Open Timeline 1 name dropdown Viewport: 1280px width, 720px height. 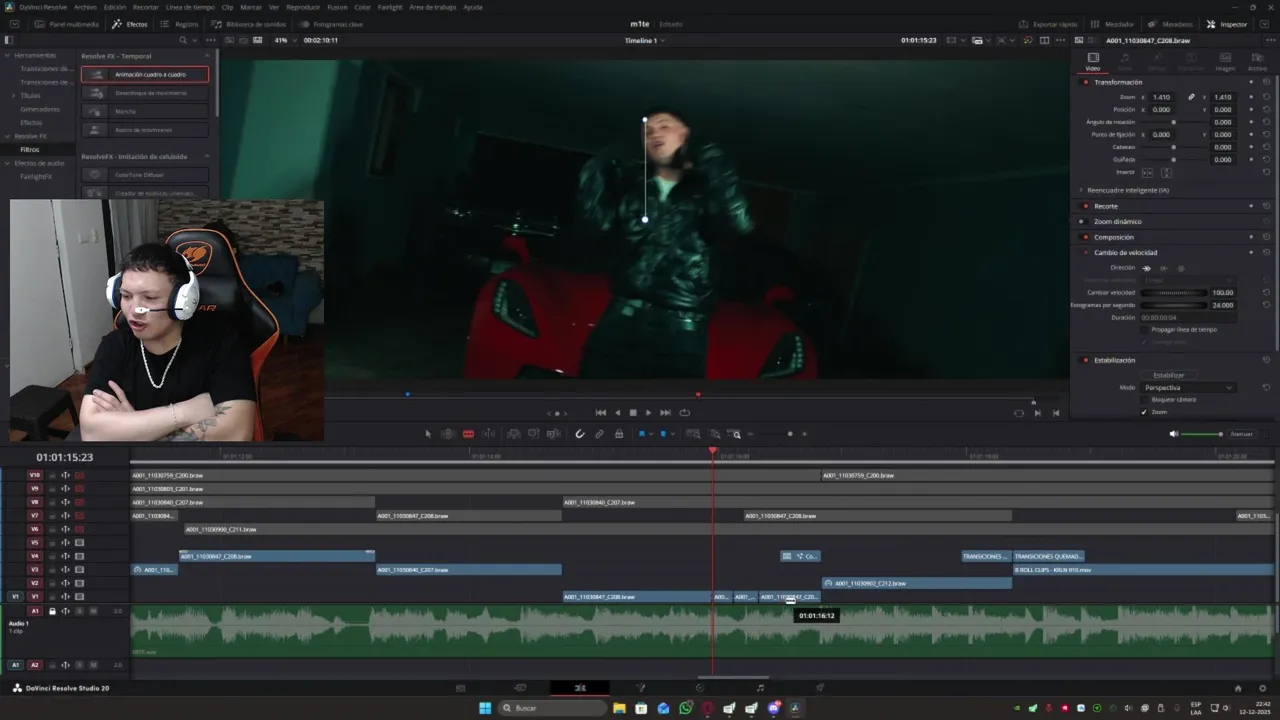645,40
